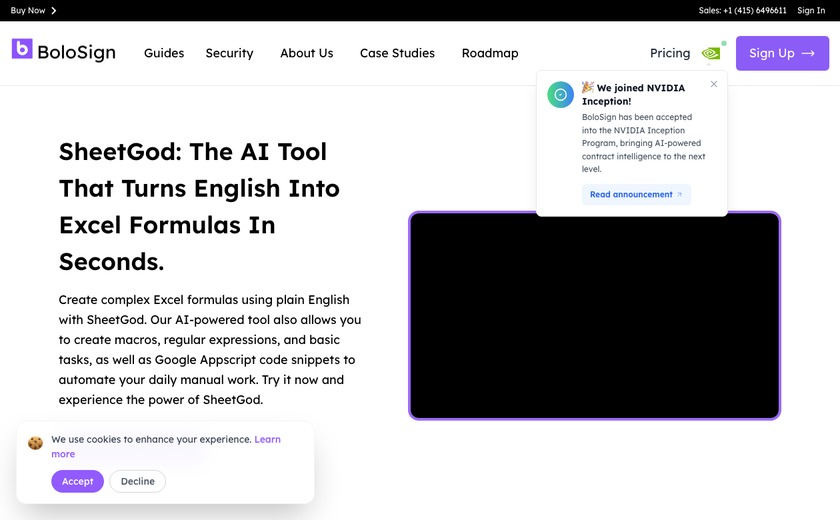840x520 pixels.
Task: Click the NVIDIA logo icon beside Pricing
Action: tap(711, 53)
